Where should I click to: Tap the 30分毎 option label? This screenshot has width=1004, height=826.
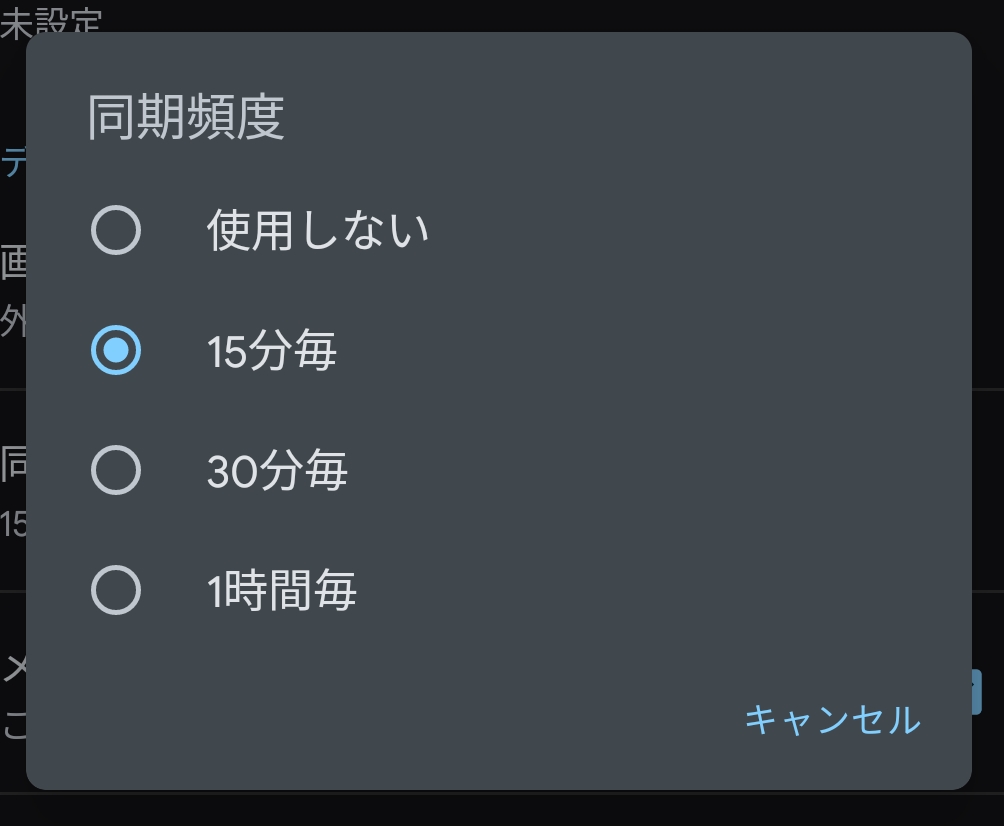[x=277, y=471]
